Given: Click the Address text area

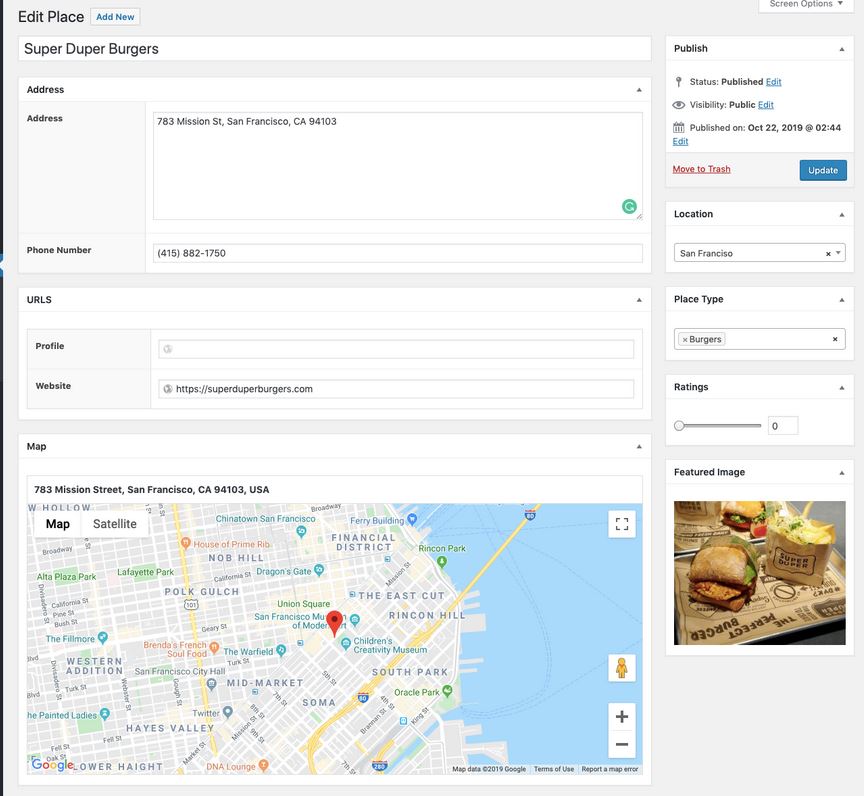Looking at the screenshot, I should (397, 166).
